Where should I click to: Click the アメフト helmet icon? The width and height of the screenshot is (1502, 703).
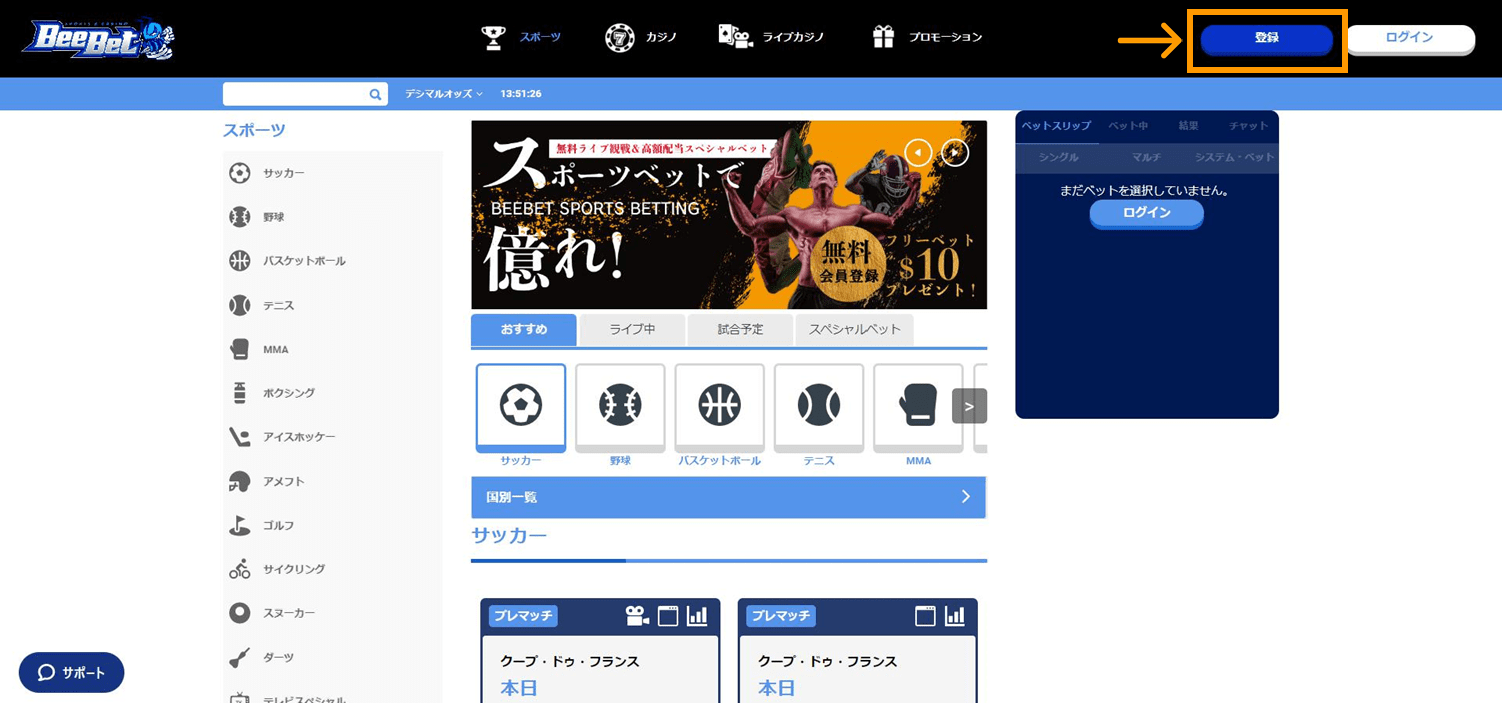[240, 481]
